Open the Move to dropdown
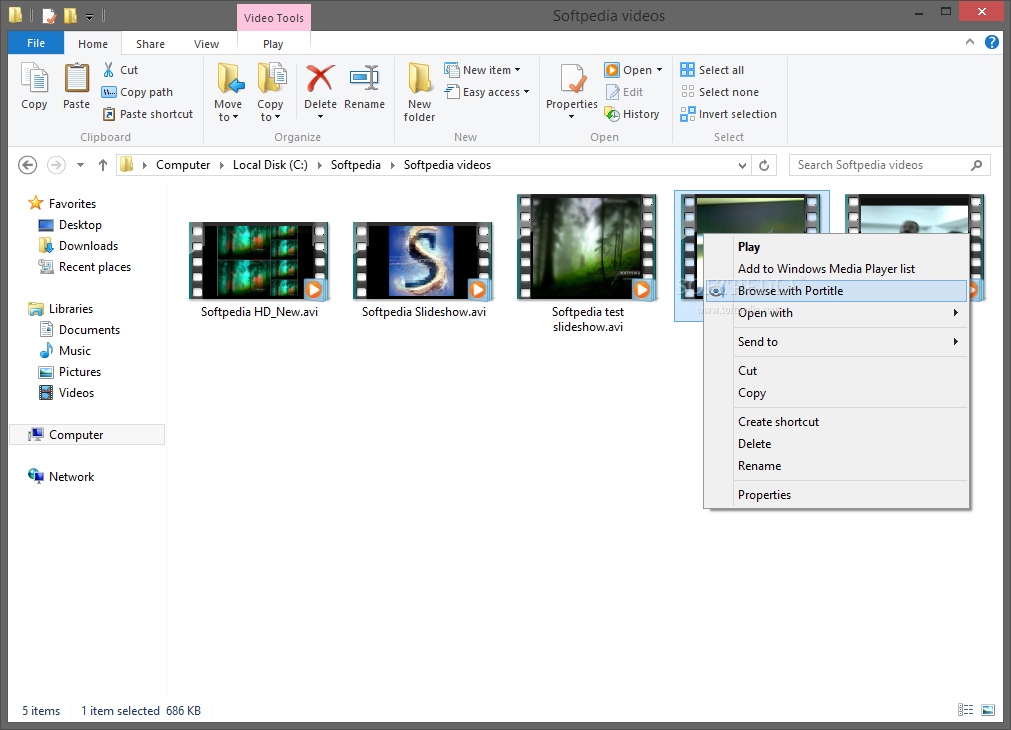Viewport: 1011px width, 730px height. [228, 110]
